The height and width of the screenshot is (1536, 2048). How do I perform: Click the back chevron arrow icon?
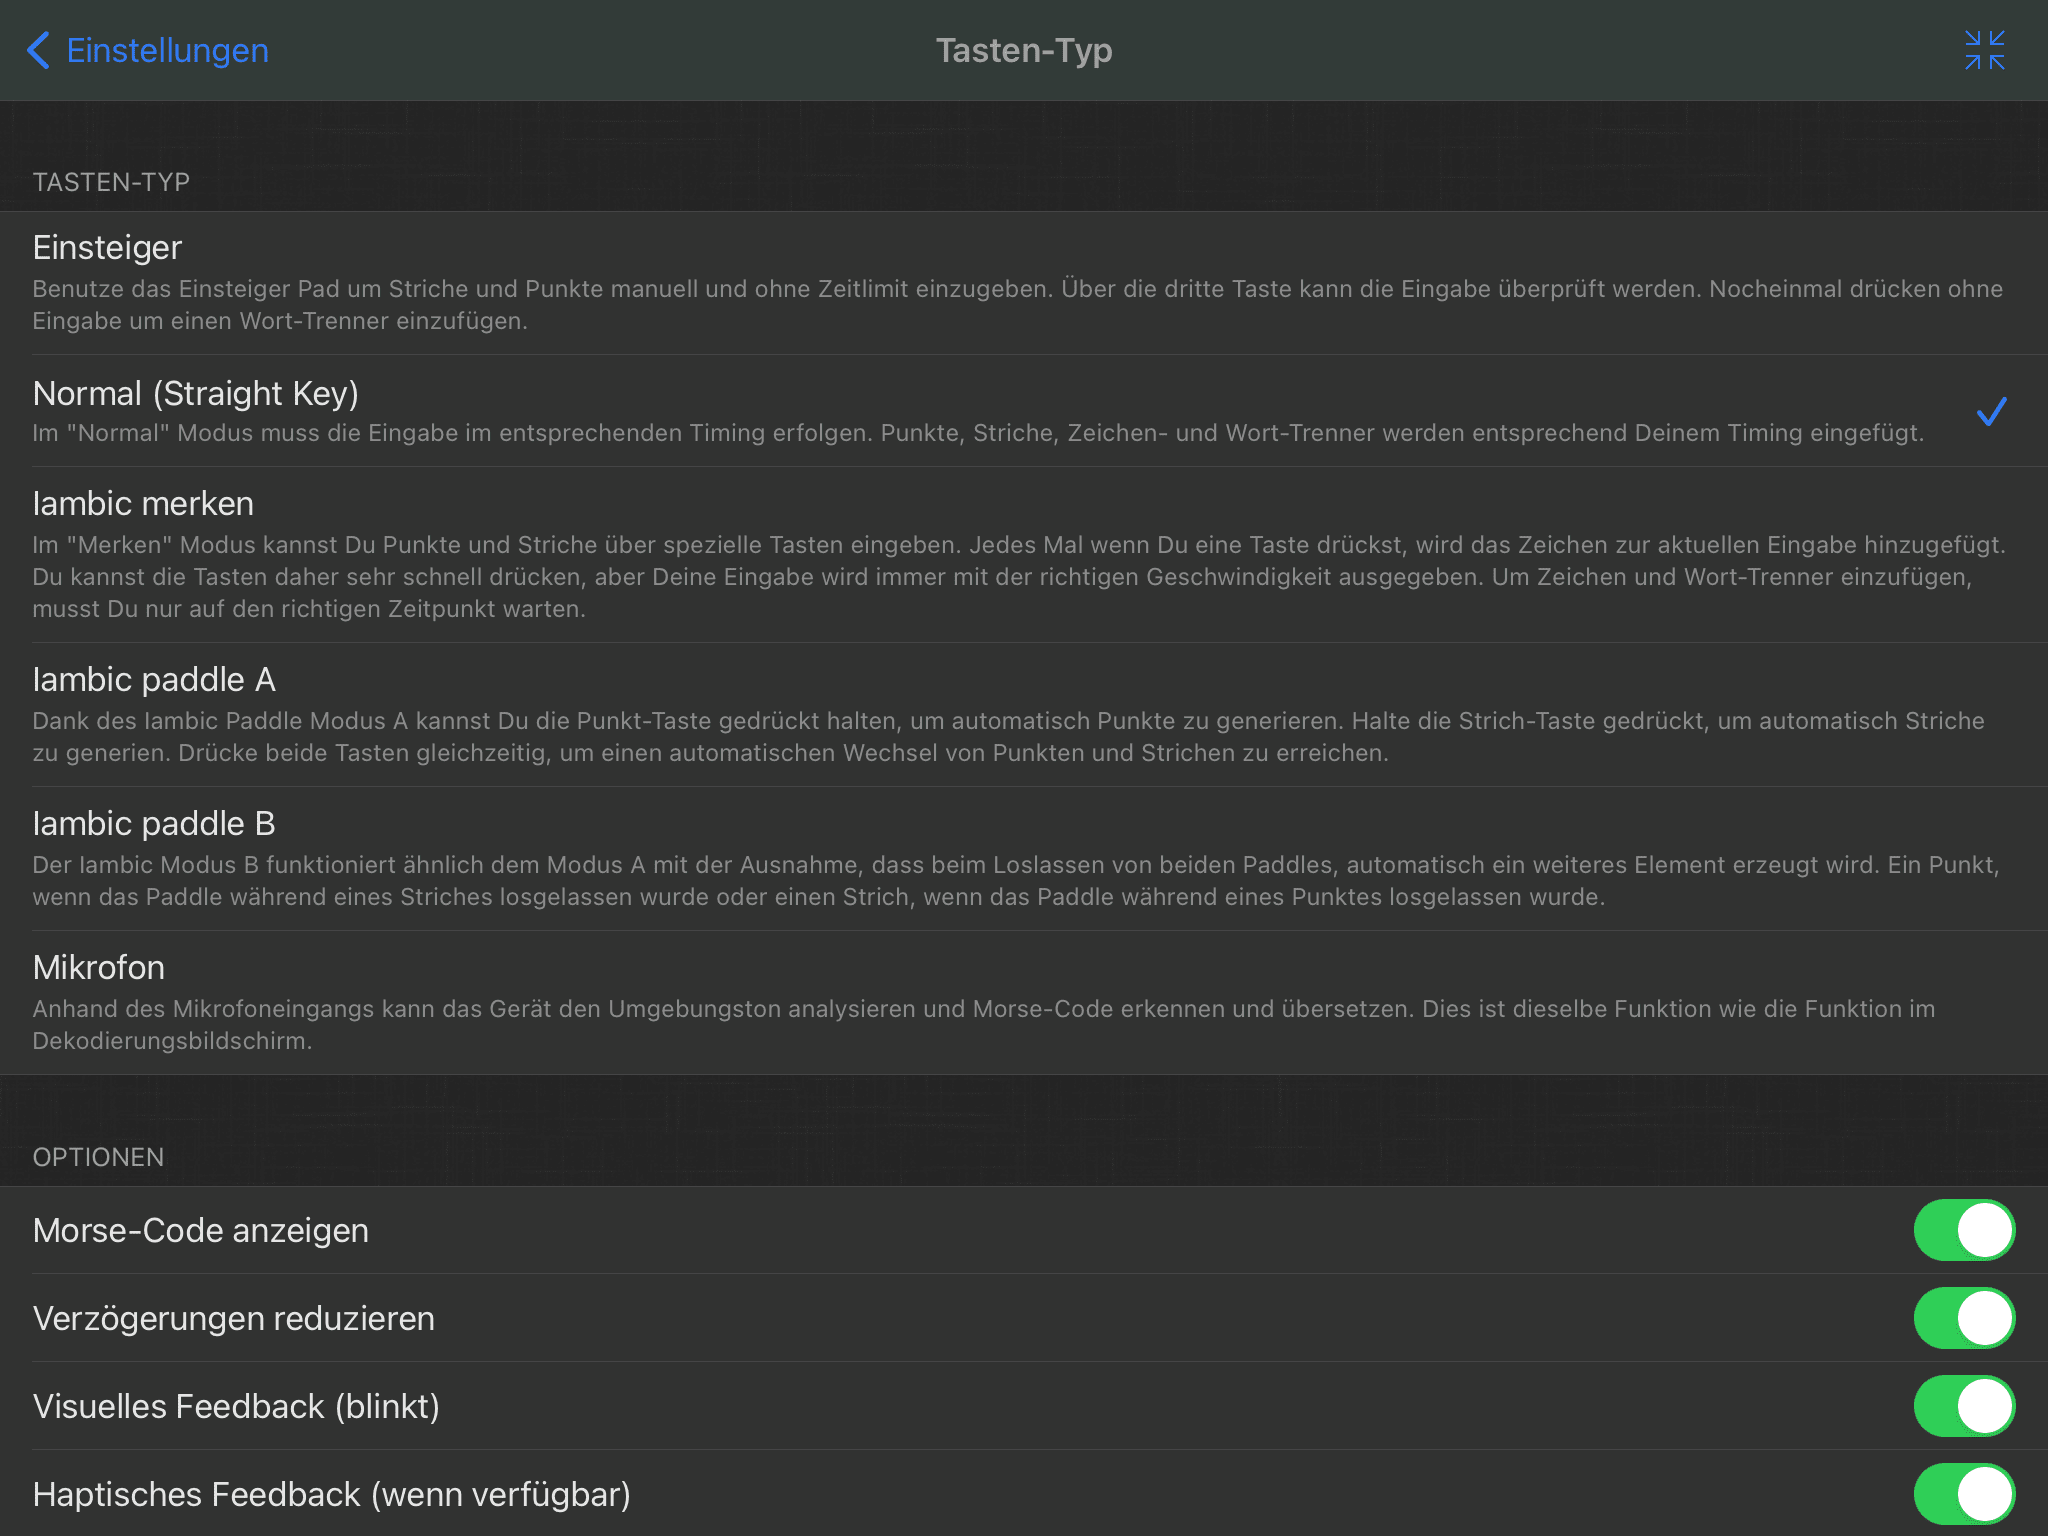pyautogui.click(x=38, y=50)
